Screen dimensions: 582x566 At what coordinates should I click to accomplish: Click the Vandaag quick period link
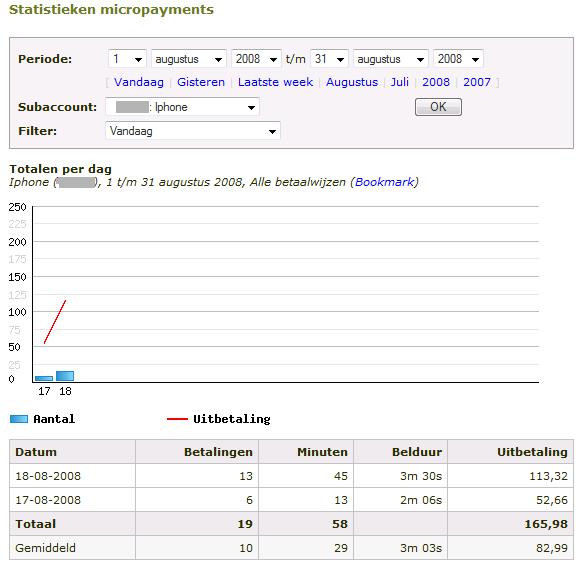point(139,82)
